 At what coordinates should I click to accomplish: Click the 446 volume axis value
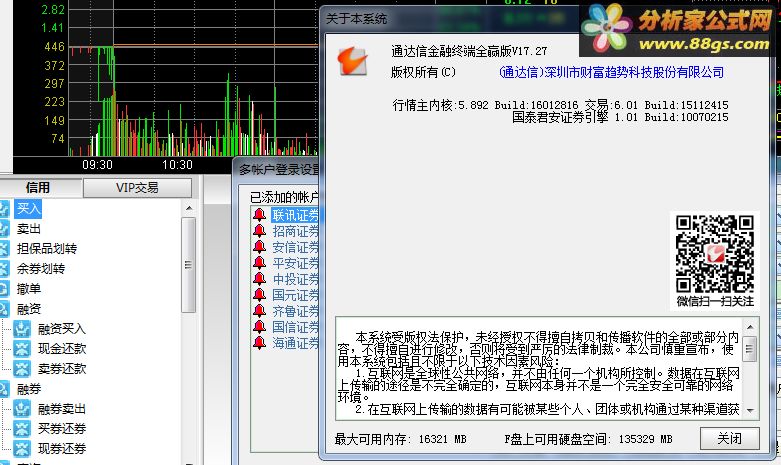54,47
